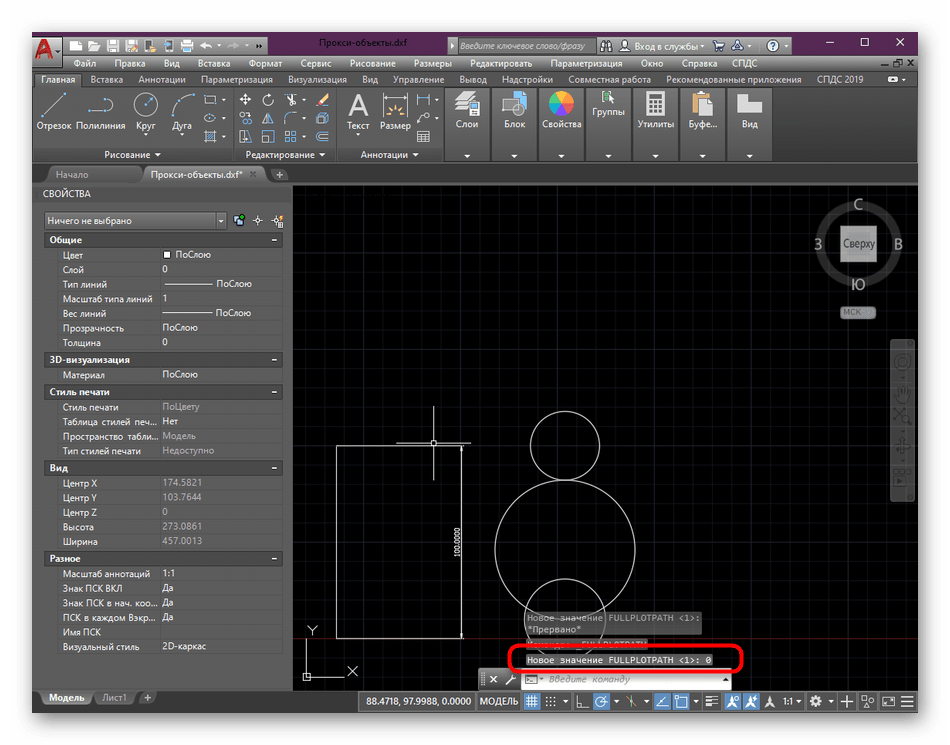
Task: Toggle ortho mode in status bar
Action: (584, 702)
